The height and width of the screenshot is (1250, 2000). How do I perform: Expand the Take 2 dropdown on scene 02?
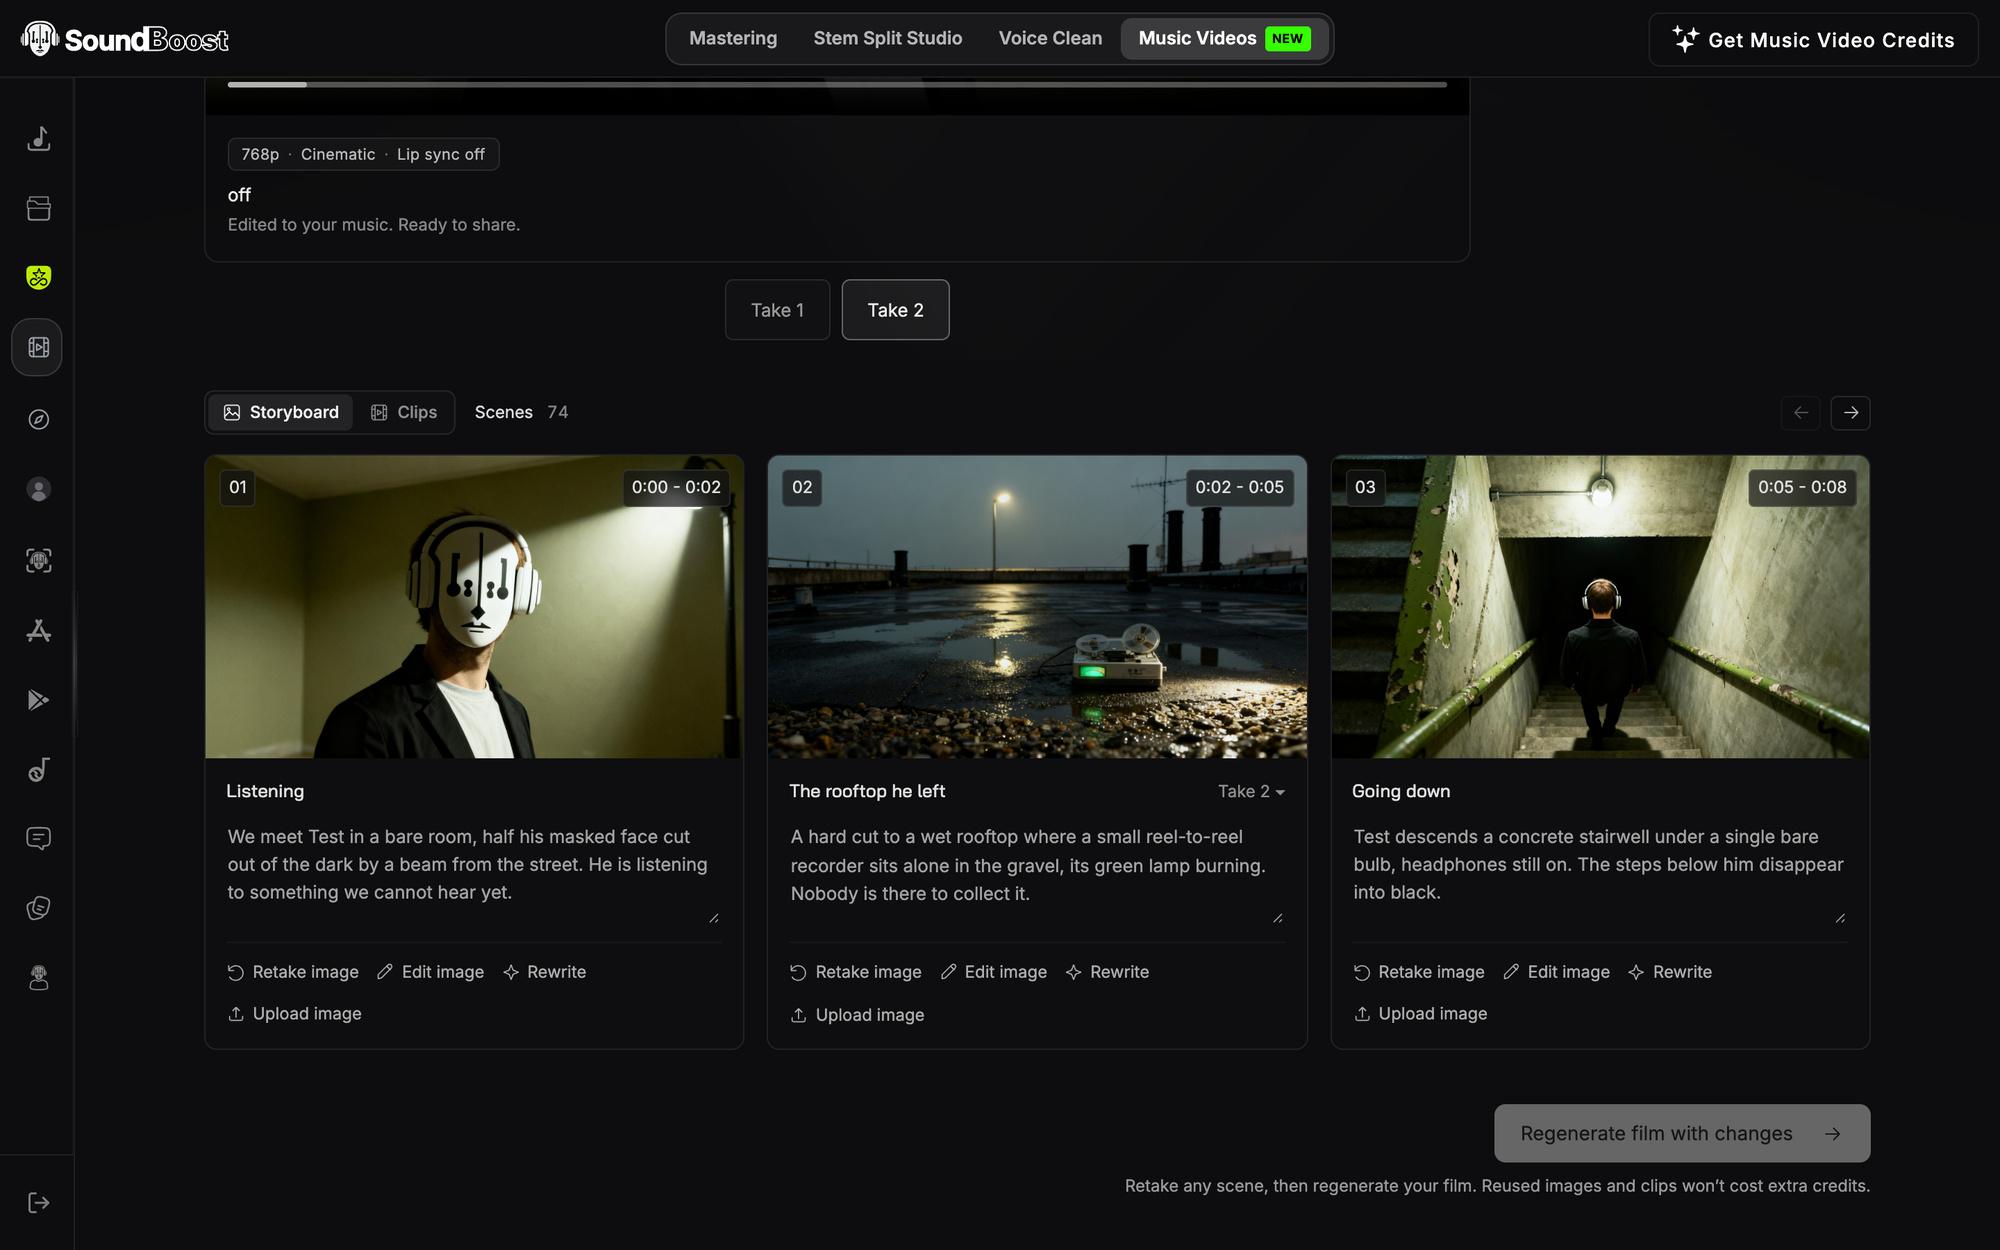point(1251,791)
